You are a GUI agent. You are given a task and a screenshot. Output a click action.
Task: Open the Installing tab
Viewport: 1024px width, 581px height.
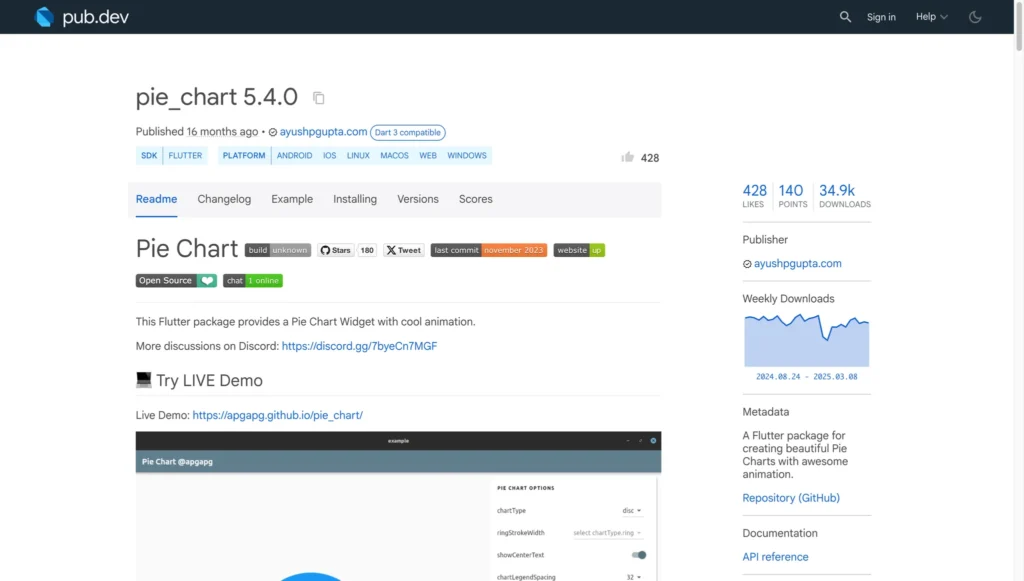[x=355, y=199]
